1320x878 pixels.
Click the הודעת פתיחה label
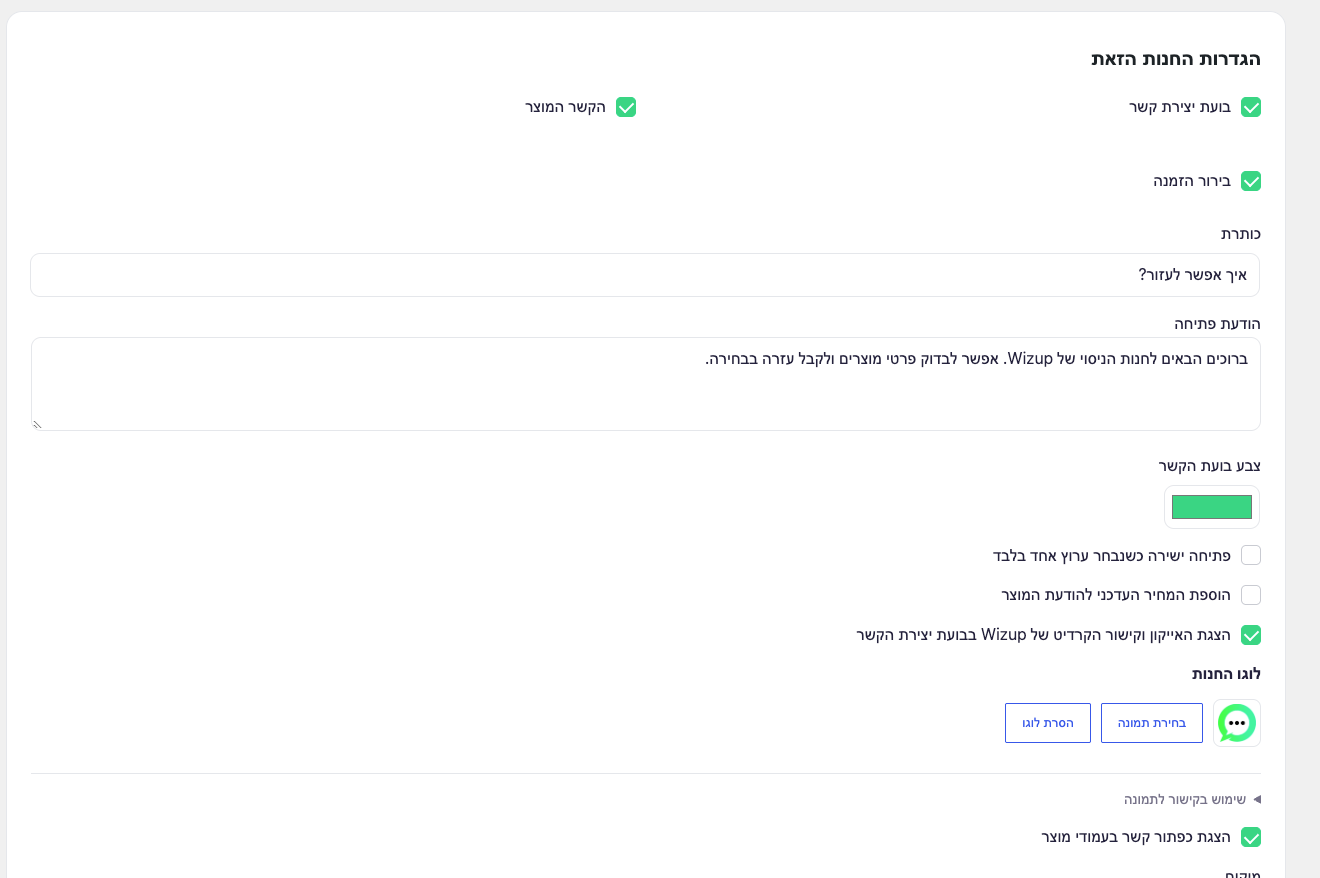pyautogui.click(x=1217, y=324)
